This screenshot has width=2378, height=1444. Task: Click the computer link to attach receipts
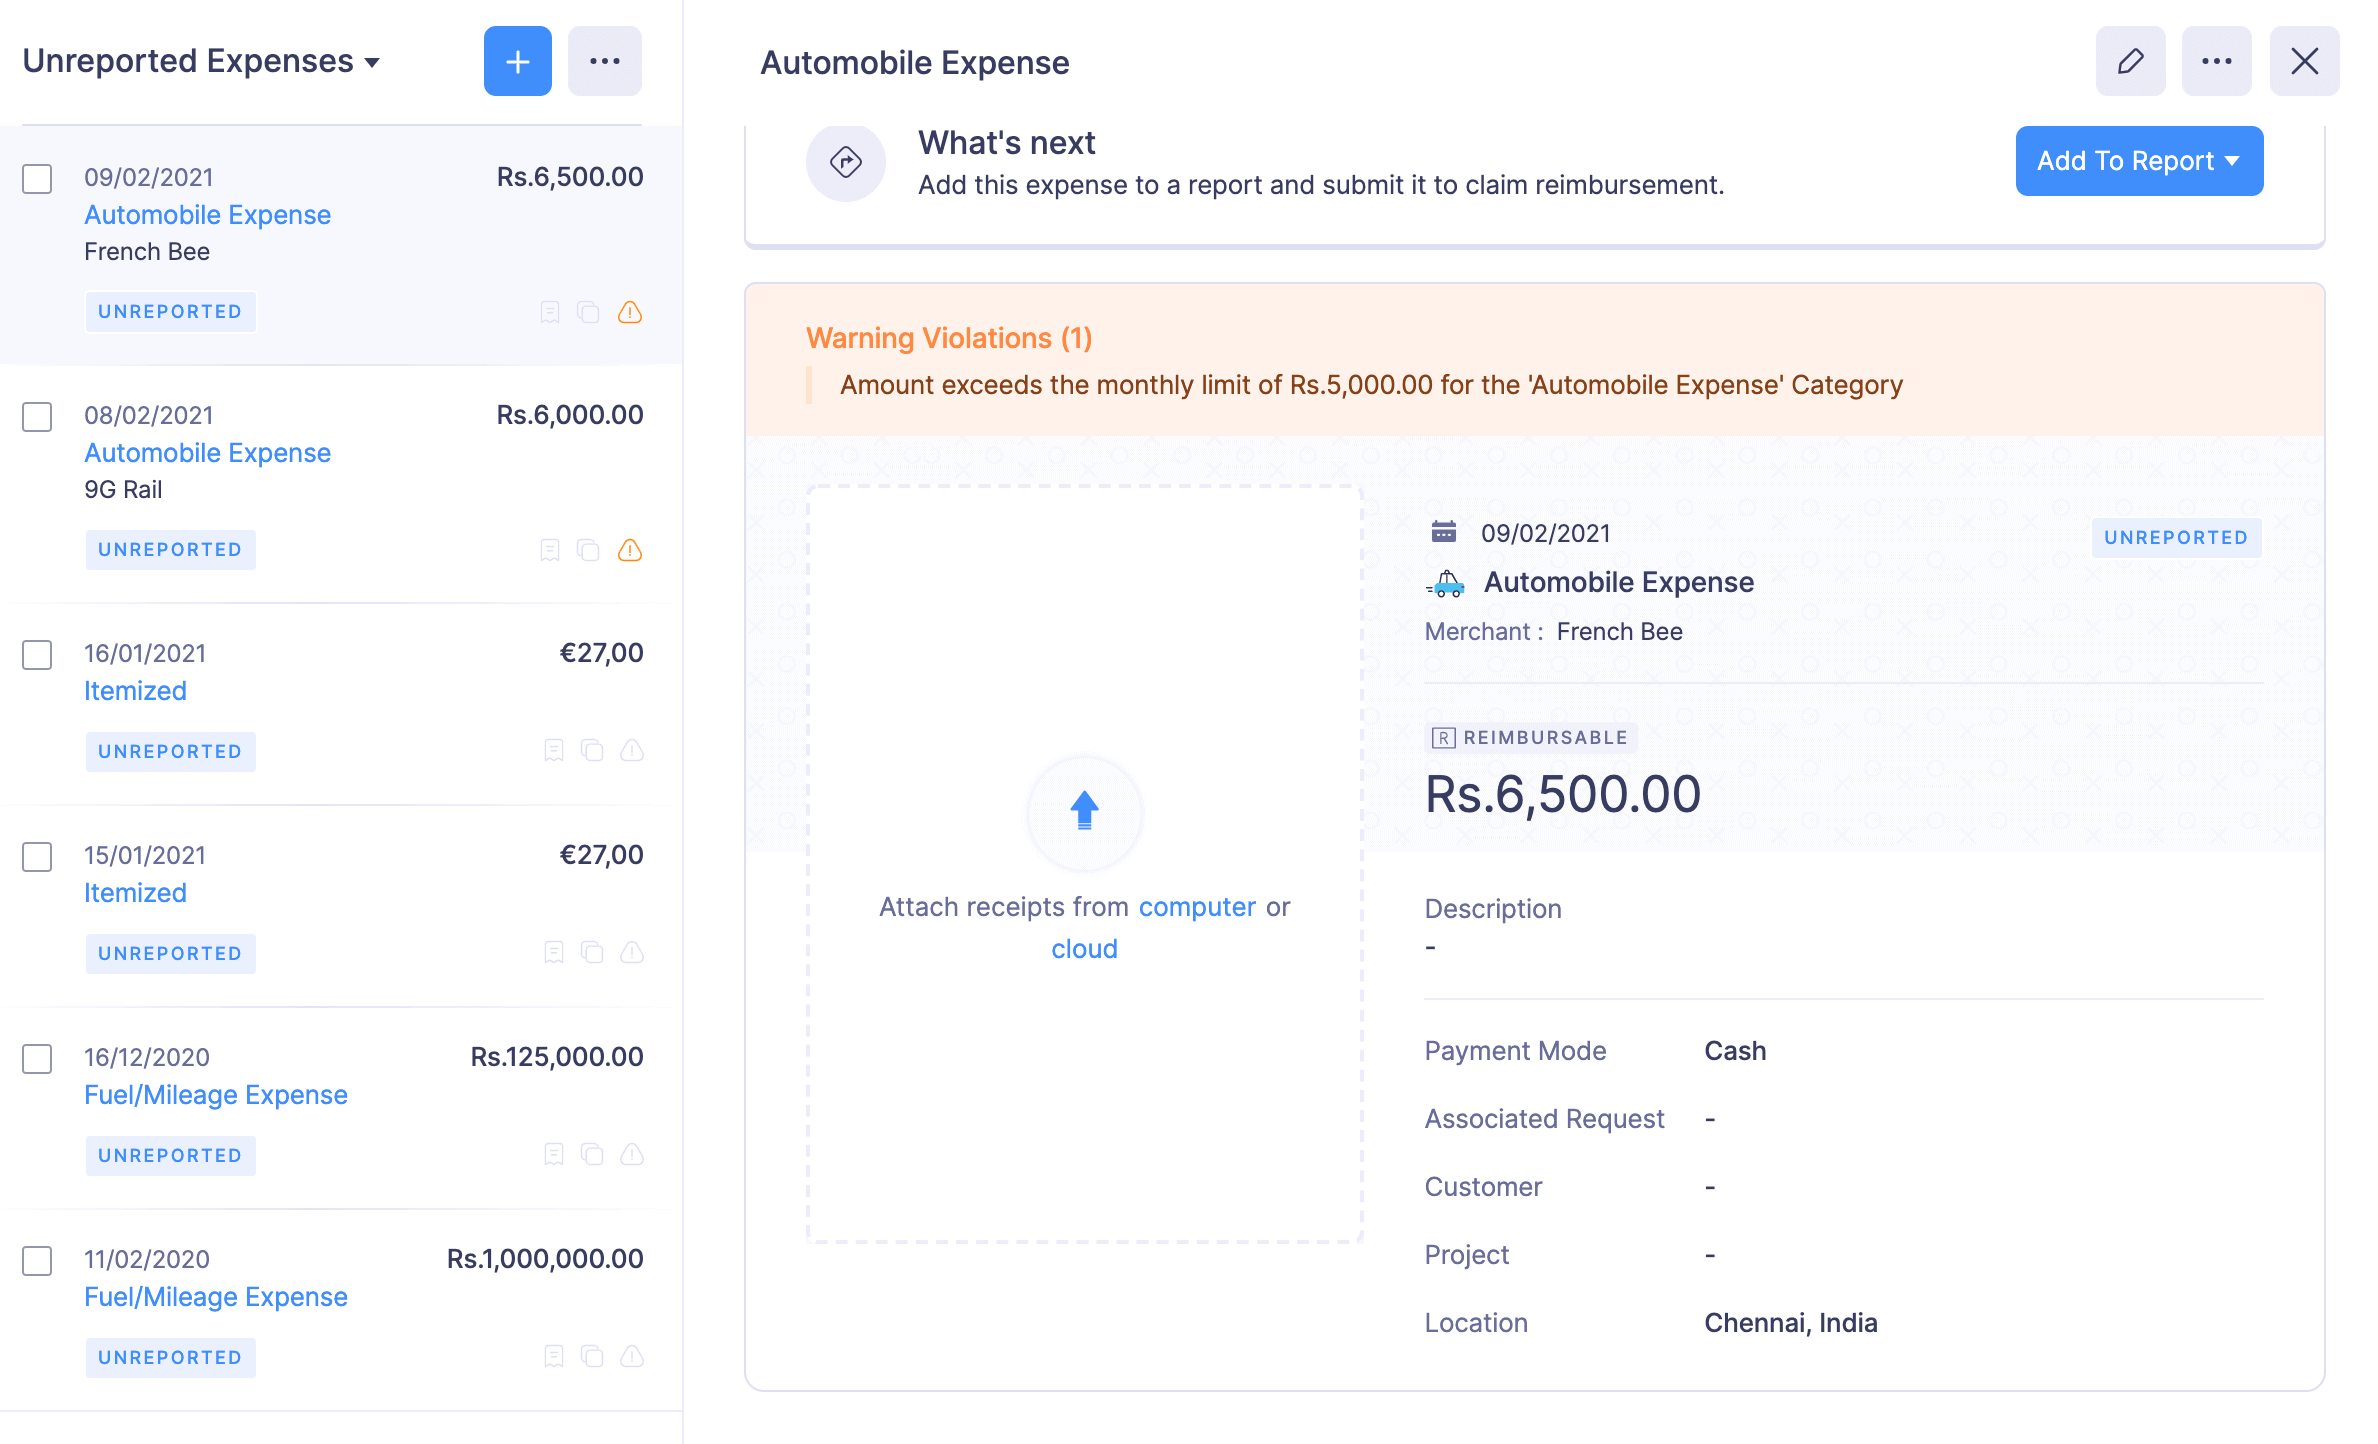pyautogui.click(x=1196, y=907)
